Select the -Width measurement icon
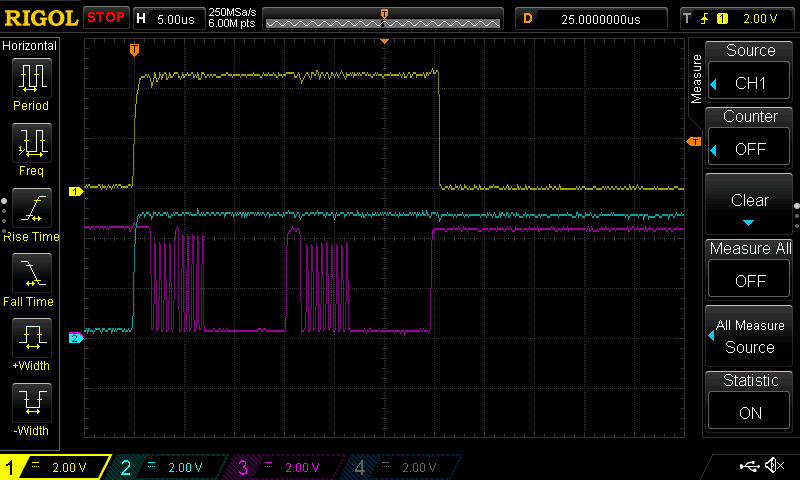This screenshot has height=480, width=800. pyautogui.click(x=31, y=405)
